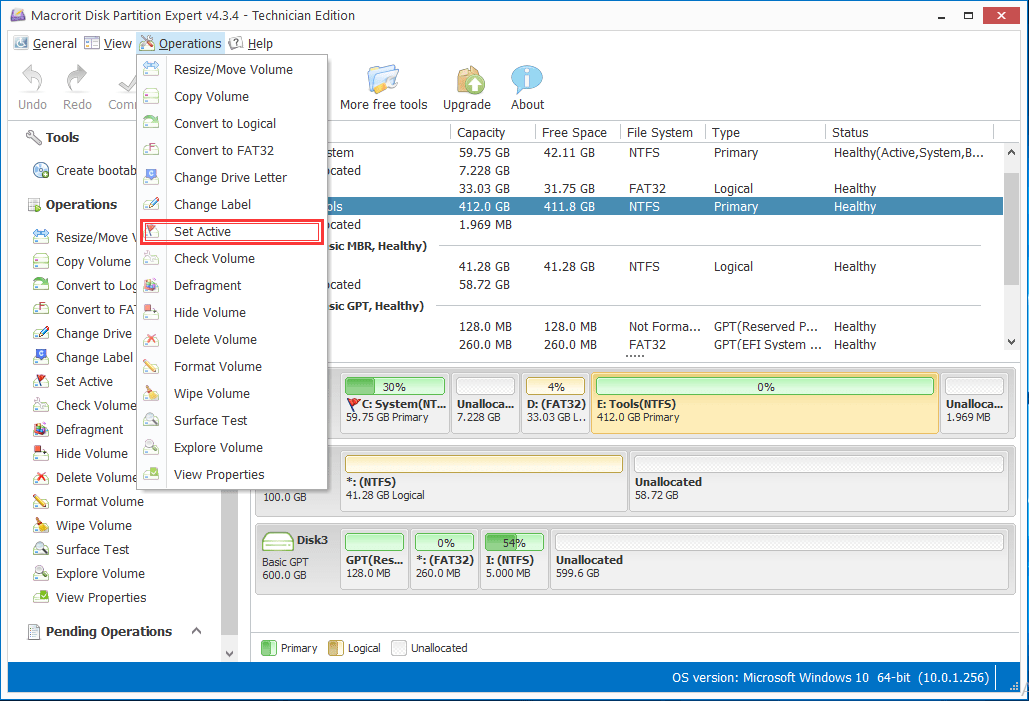1029x701 pixels.
Task: Choose Wipe Volume from Operations menu
Action: point(232,393)
